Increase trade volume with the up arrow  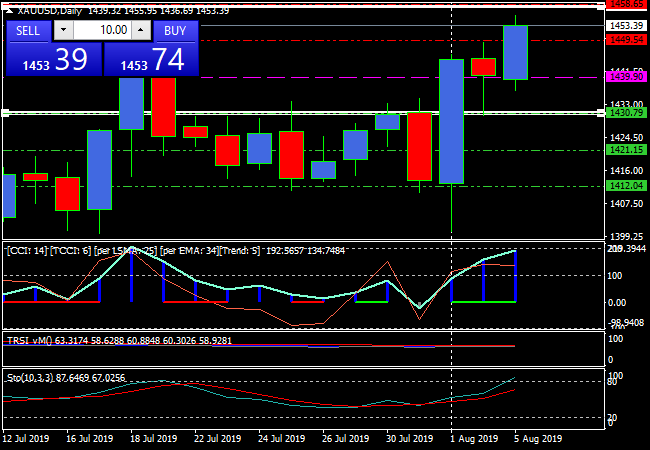coord(139,30)
